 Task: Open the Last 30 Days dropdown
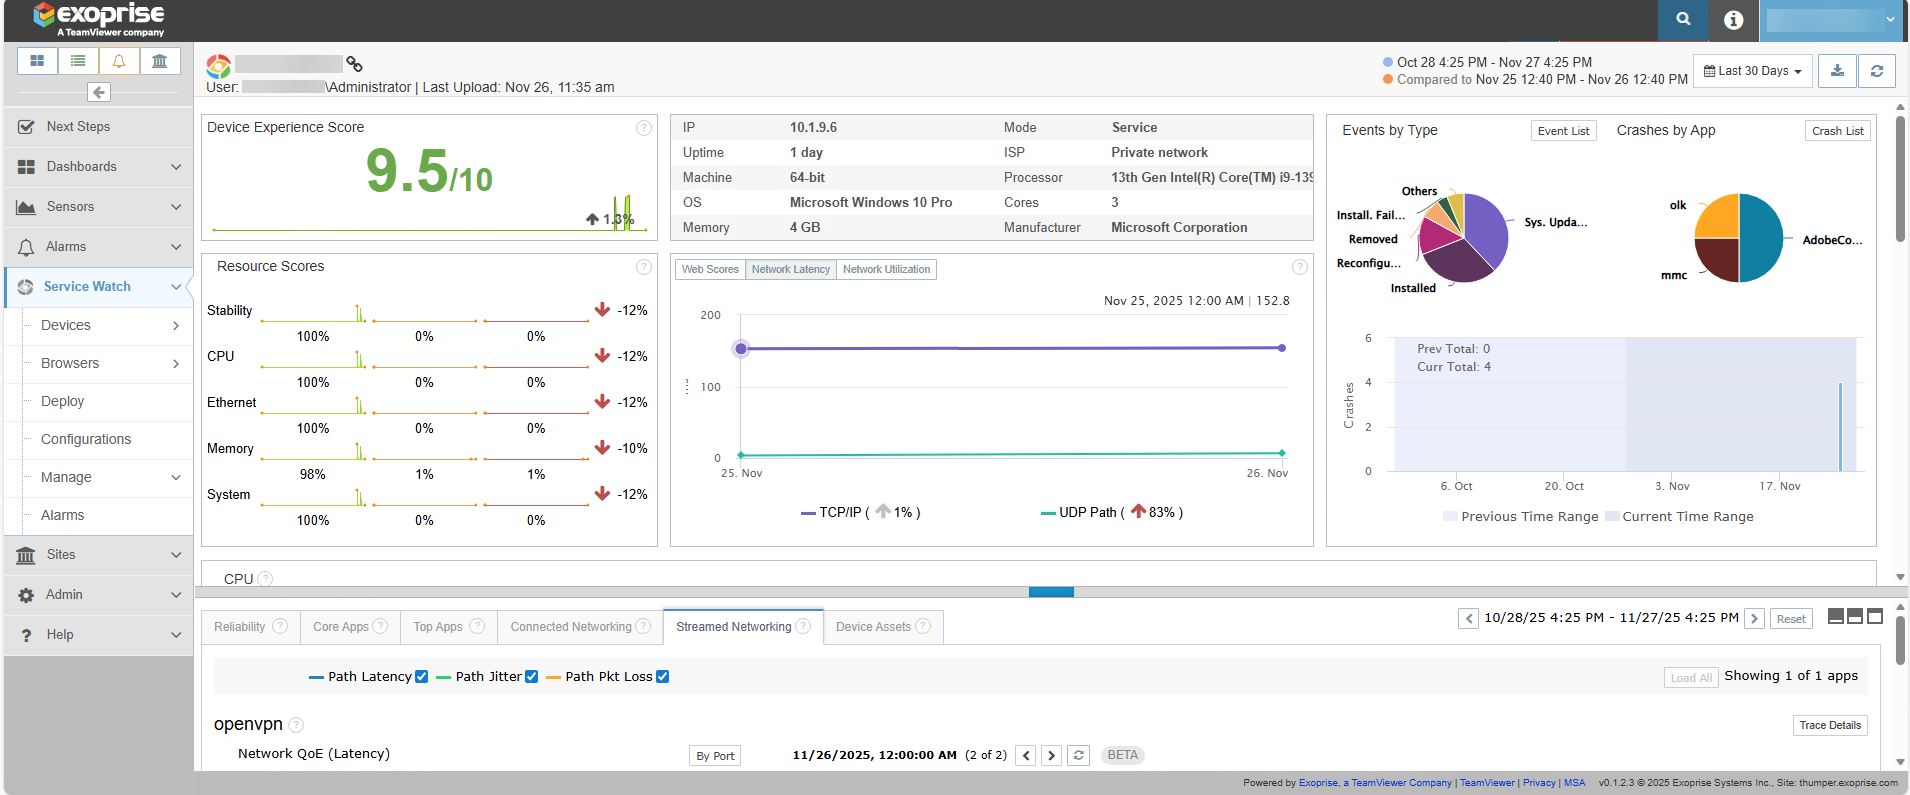[x=1752, y=71]
